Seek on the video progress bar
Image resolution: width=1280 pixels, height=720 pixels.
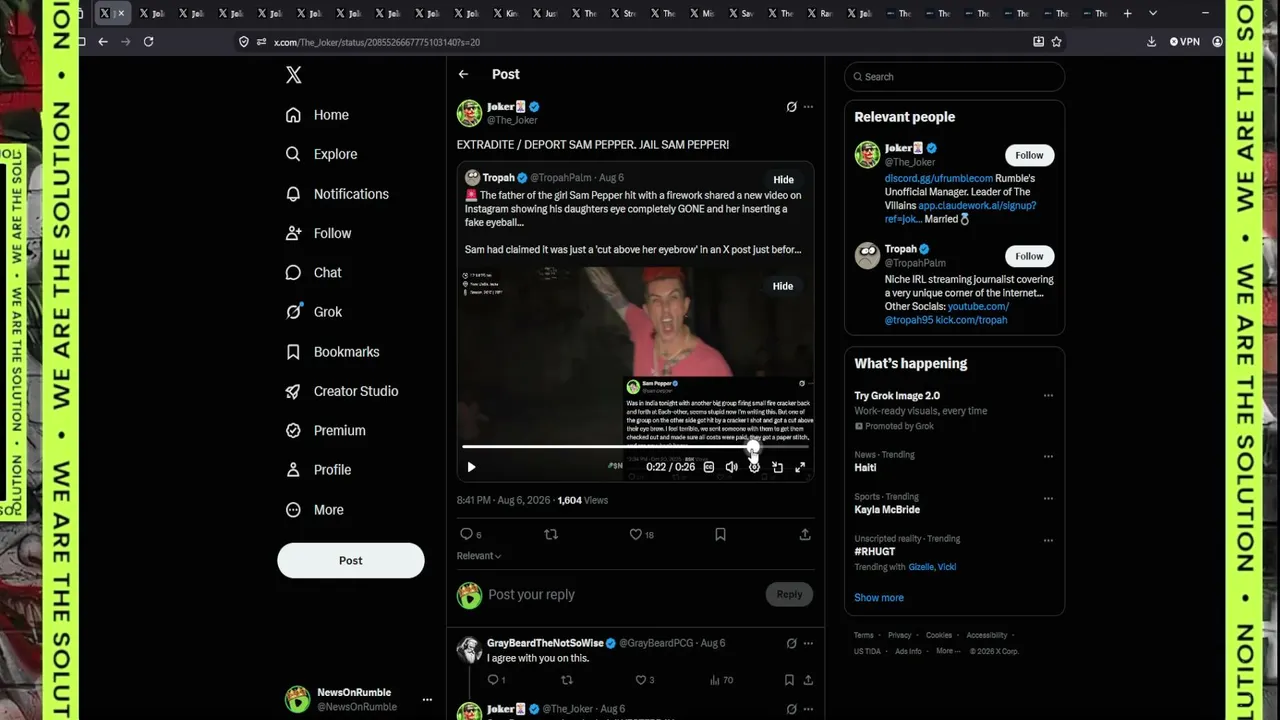coord(635,447)
